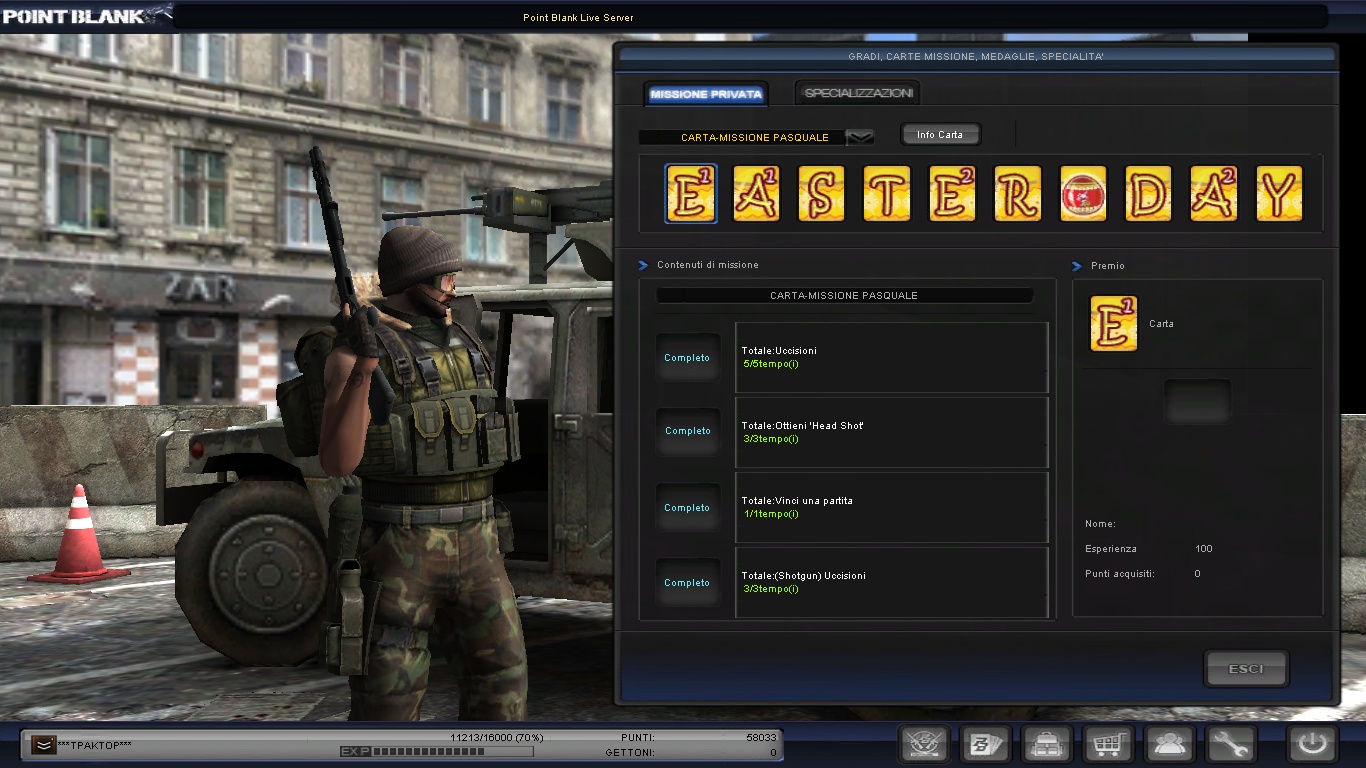Click the Carta label beside reward icon
The height and width of the screenshot is (768, 1366).
click(1161, 324)
